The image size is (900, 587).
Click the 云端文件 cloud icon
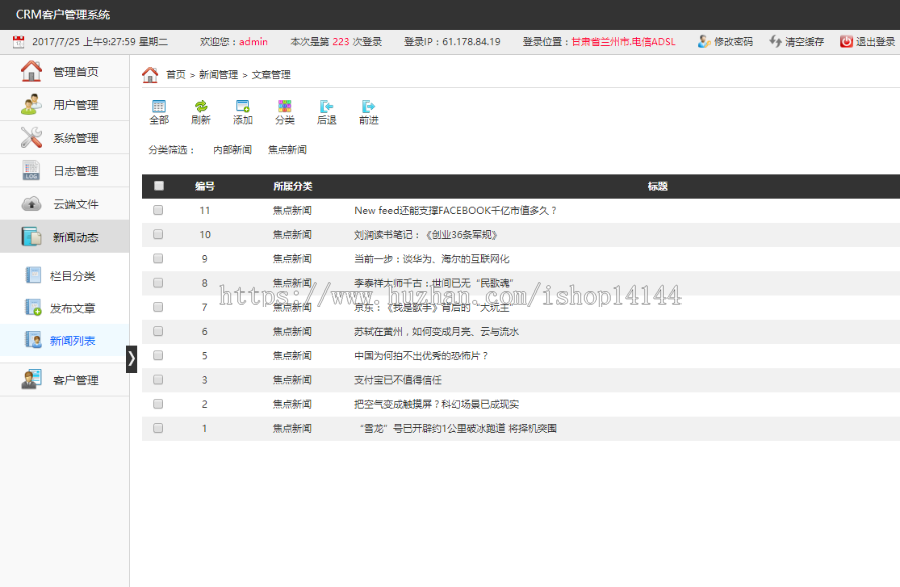31,204
